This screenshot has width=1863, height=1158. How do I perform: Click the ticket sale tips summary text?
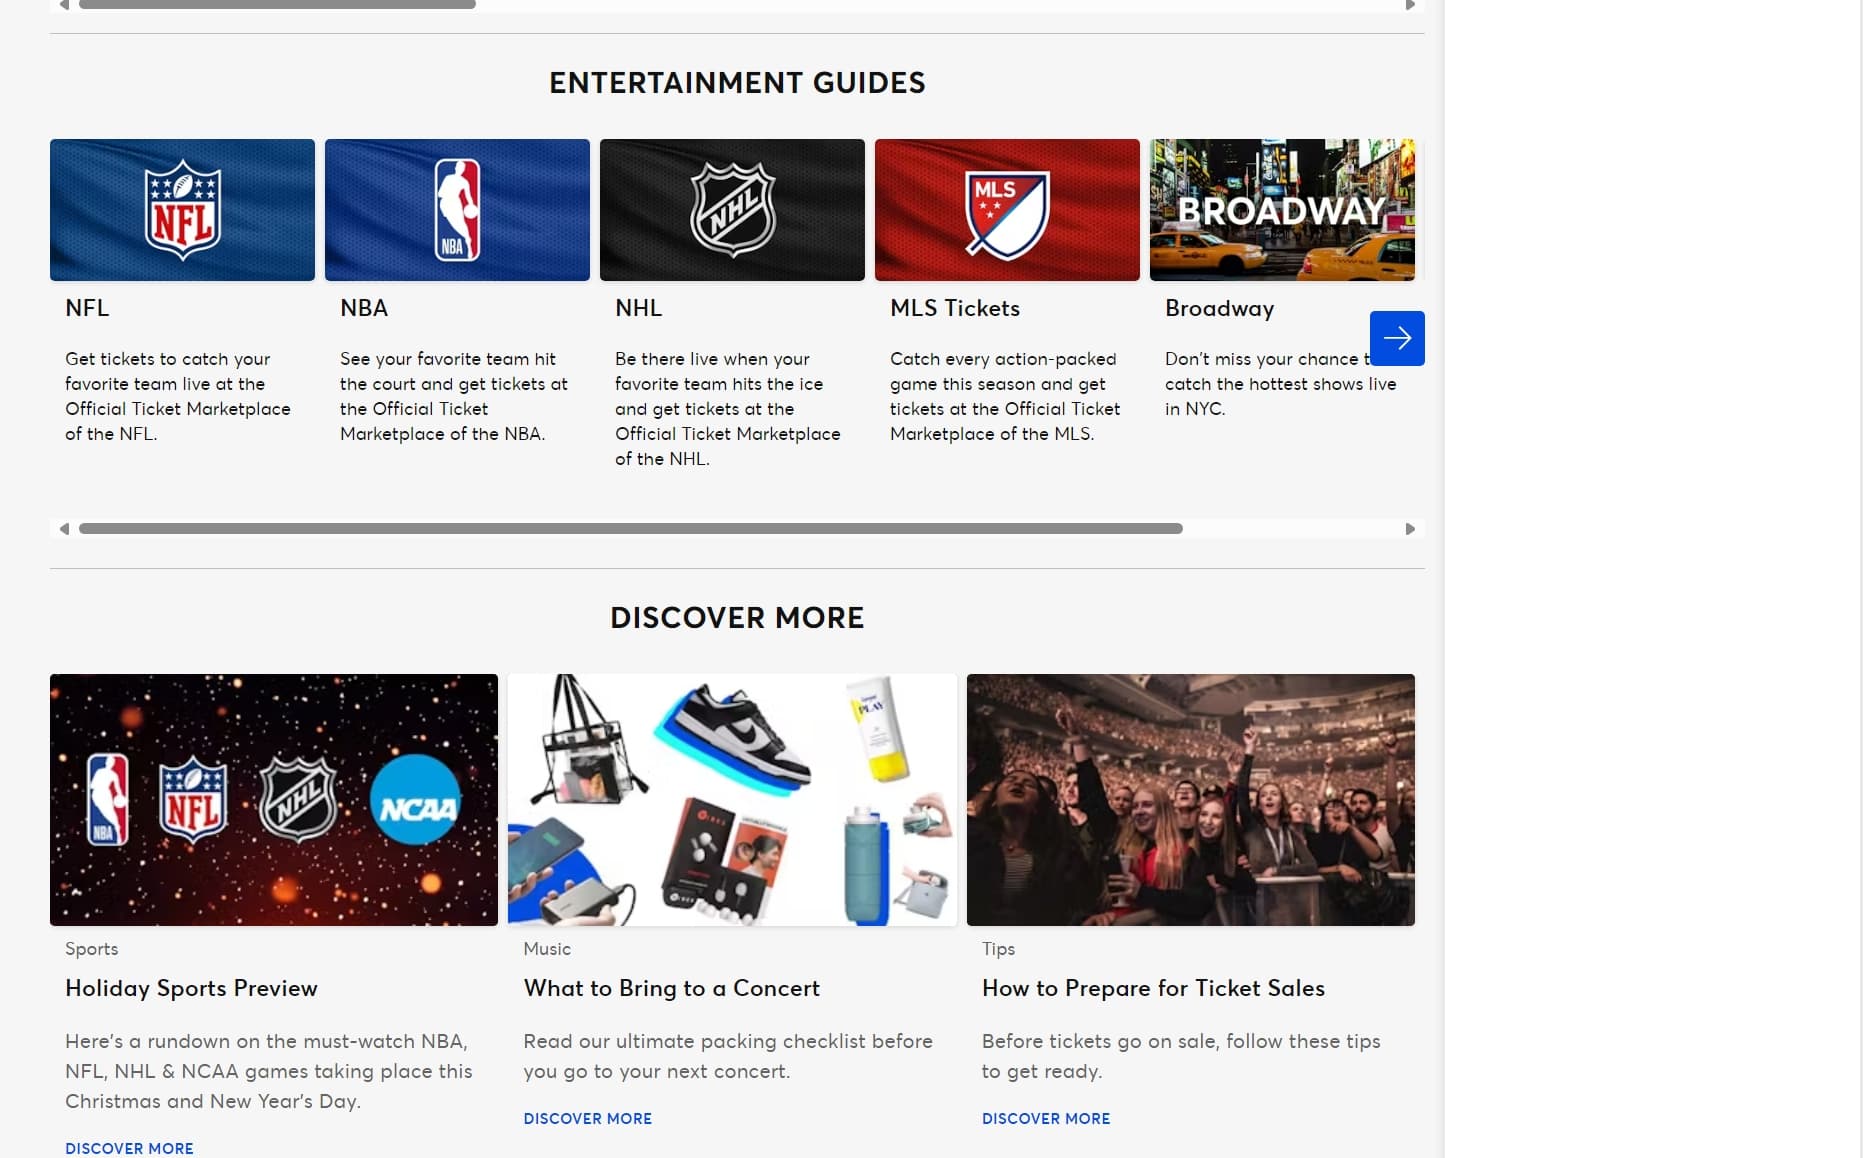(1181, 1056)
